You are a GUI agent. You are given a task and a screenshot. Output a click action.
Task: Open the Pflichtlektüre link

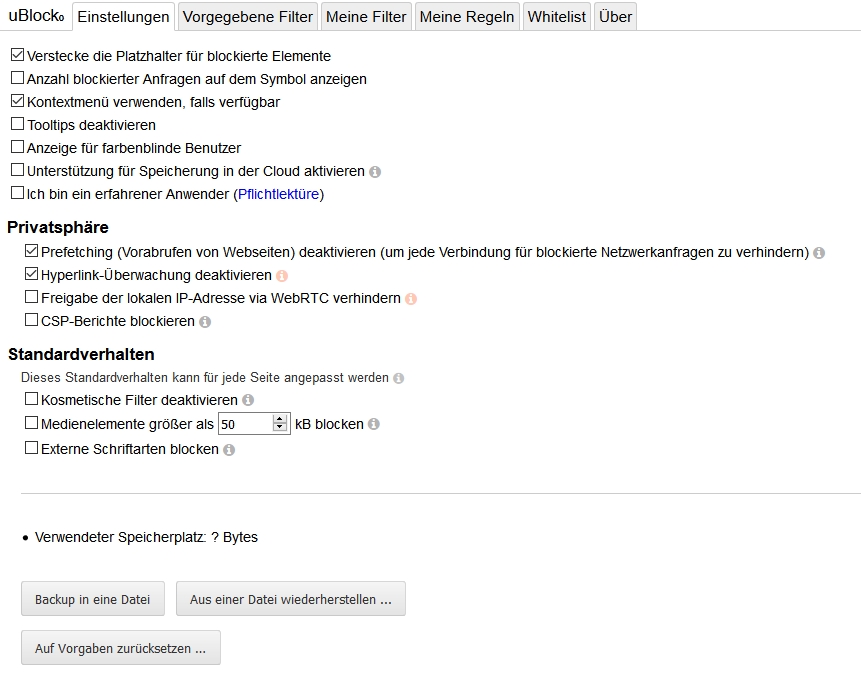279,194
